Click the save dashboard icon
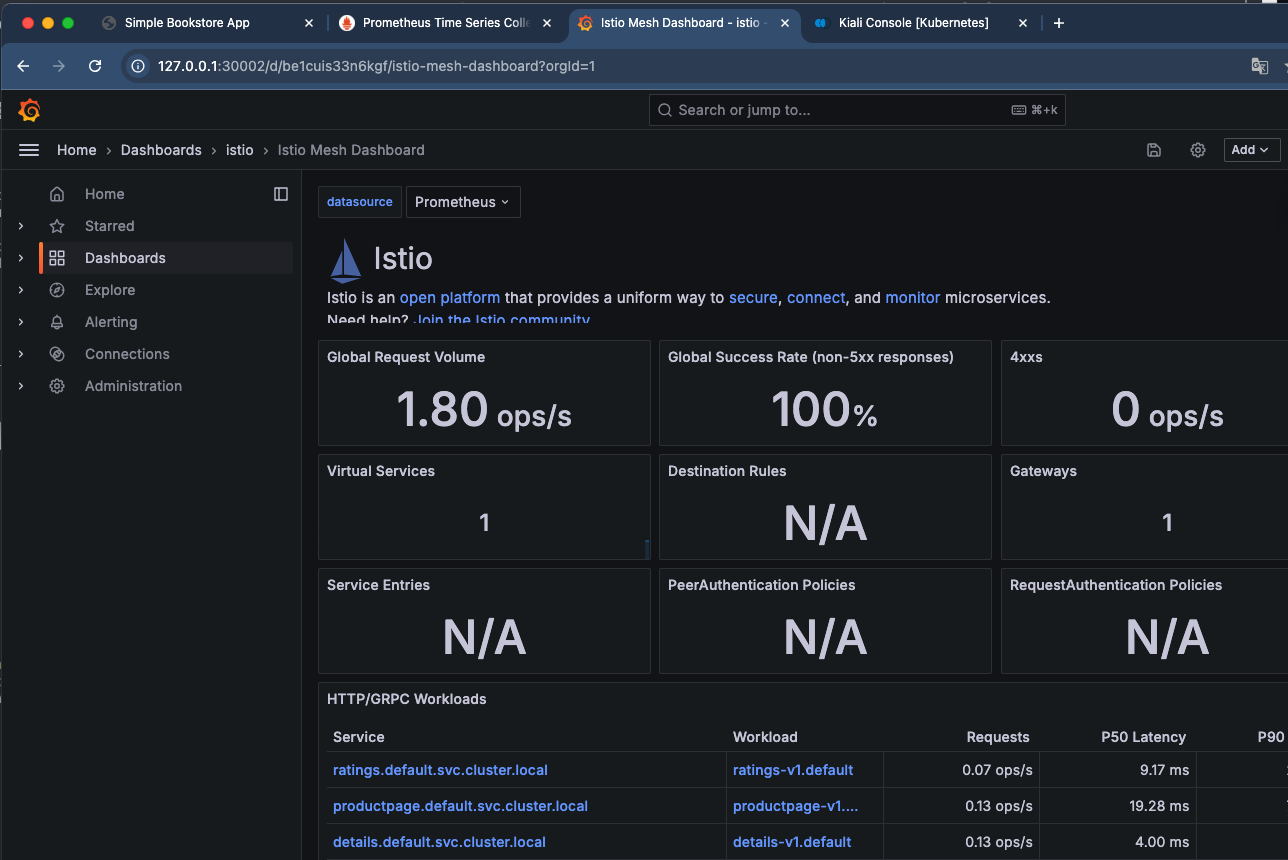 1154,150
